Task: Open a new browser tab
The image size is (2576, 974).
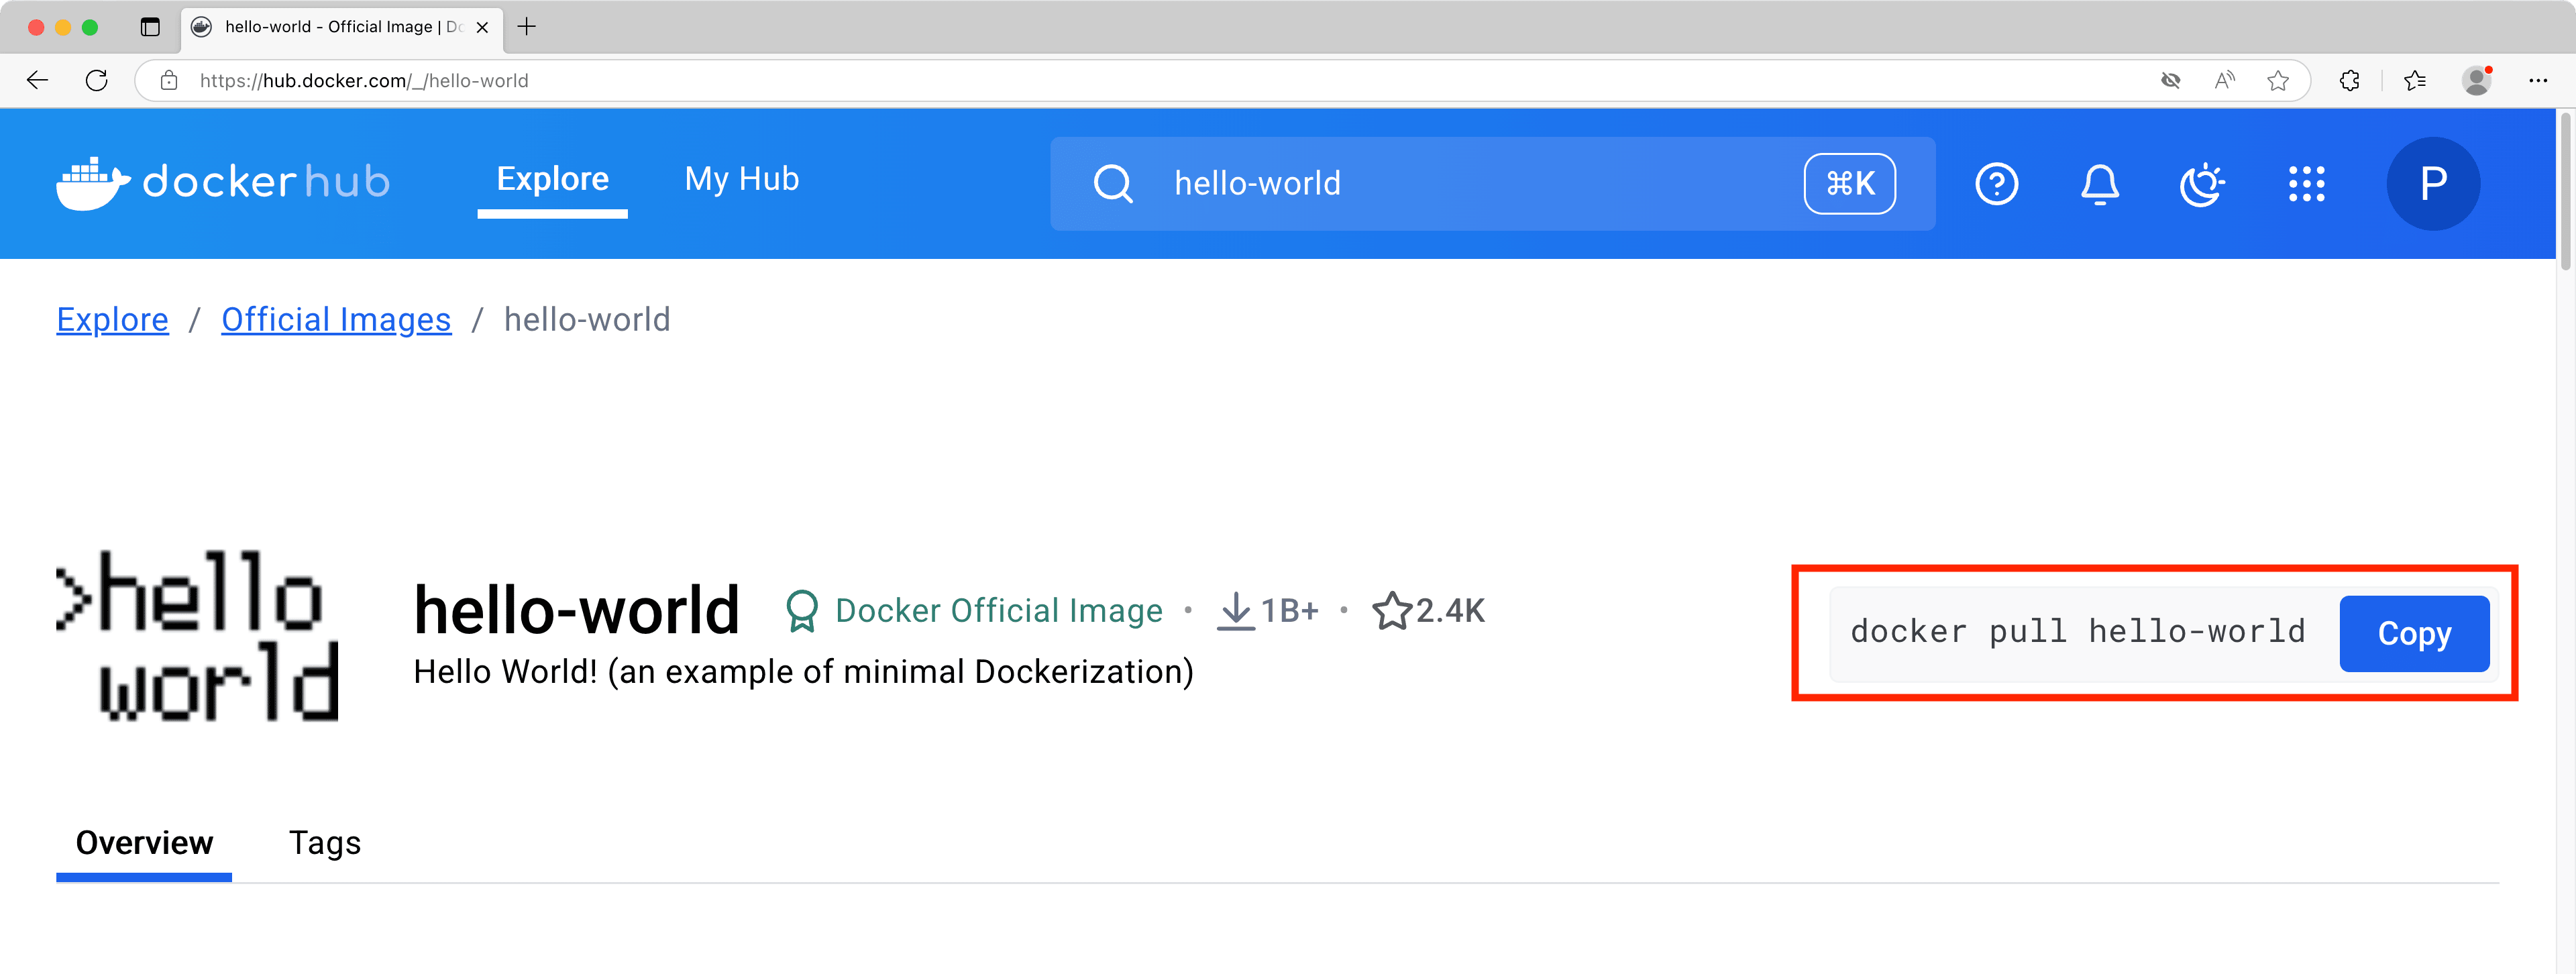Action: pyautogui.click(x=527, y=27)
